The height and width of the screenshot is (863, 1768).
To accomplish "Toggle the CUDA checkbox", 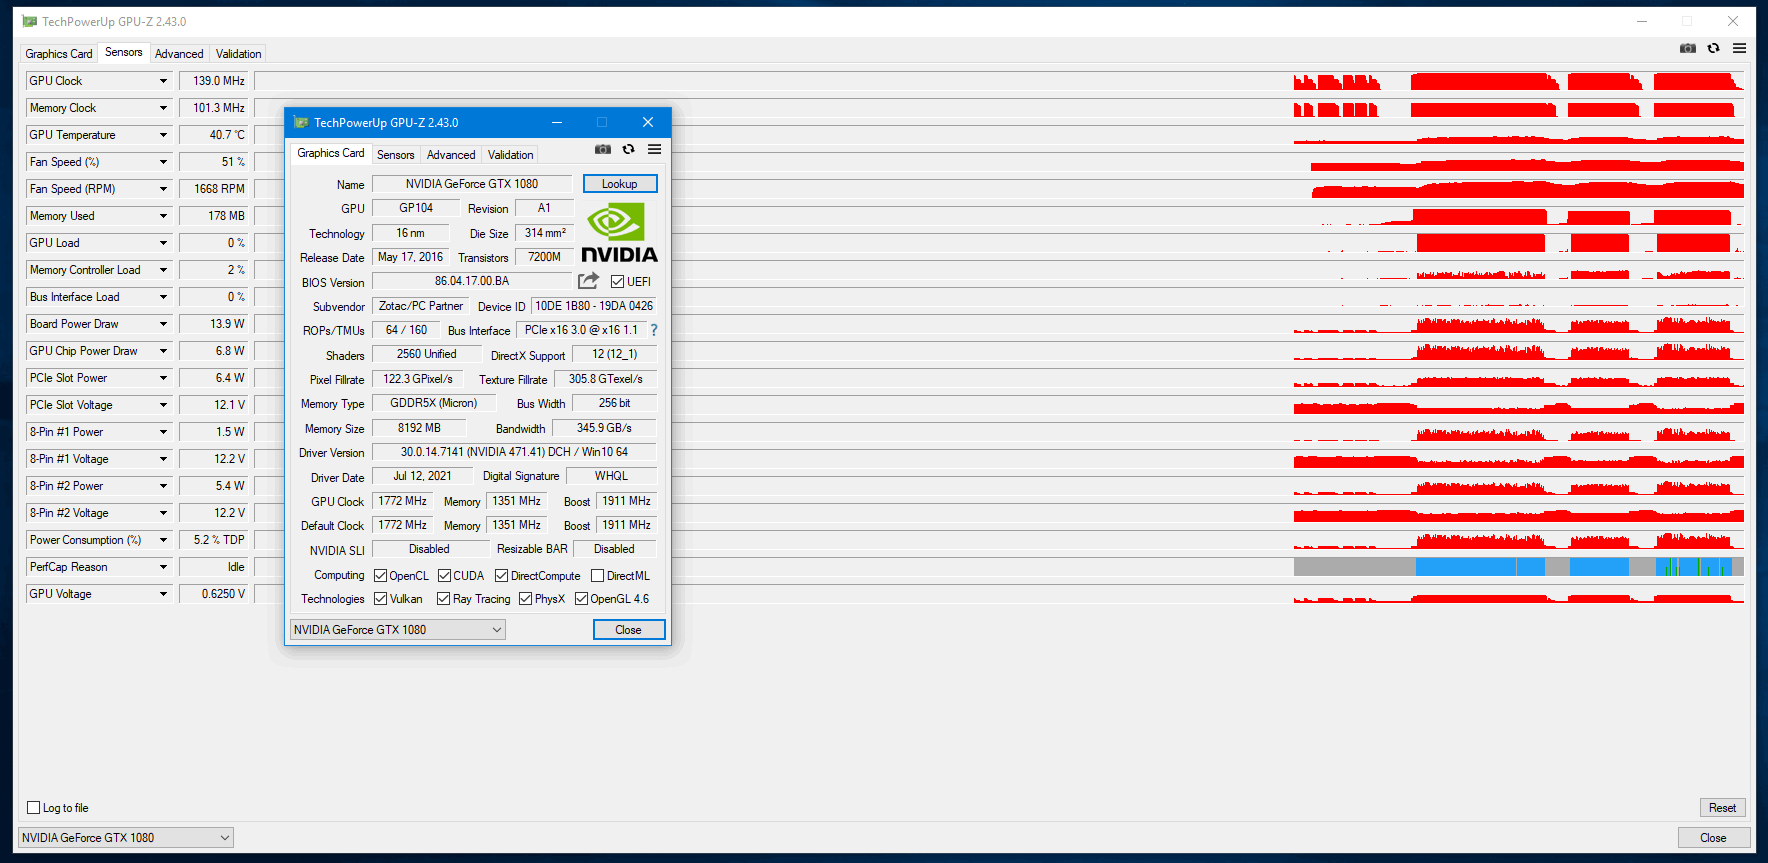I will 444,576.
